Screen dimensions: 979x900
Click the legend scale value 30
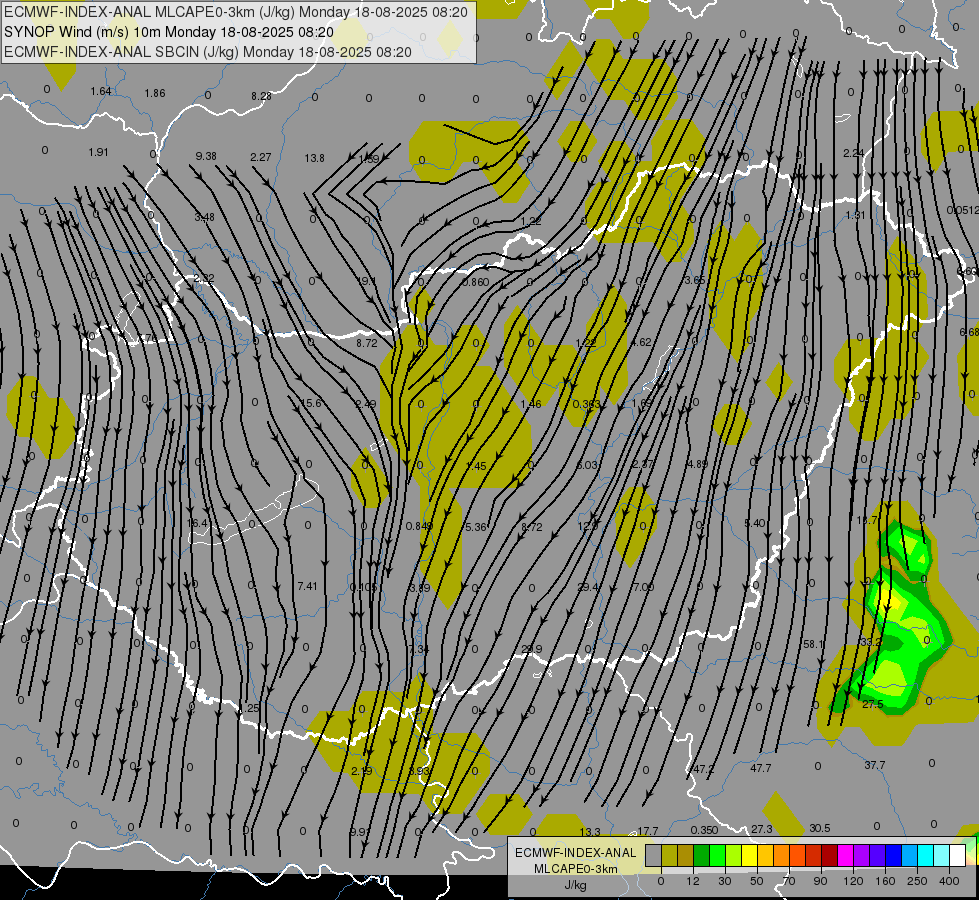pyautogui.click(x=724, y=881)
